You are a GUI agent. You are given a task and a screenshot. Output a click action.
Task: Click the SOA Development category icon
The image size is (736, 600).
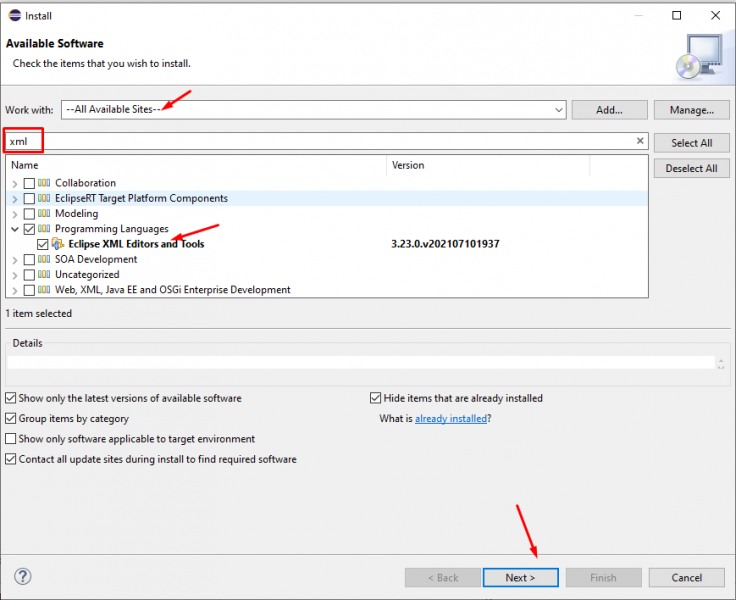(44, 259)
